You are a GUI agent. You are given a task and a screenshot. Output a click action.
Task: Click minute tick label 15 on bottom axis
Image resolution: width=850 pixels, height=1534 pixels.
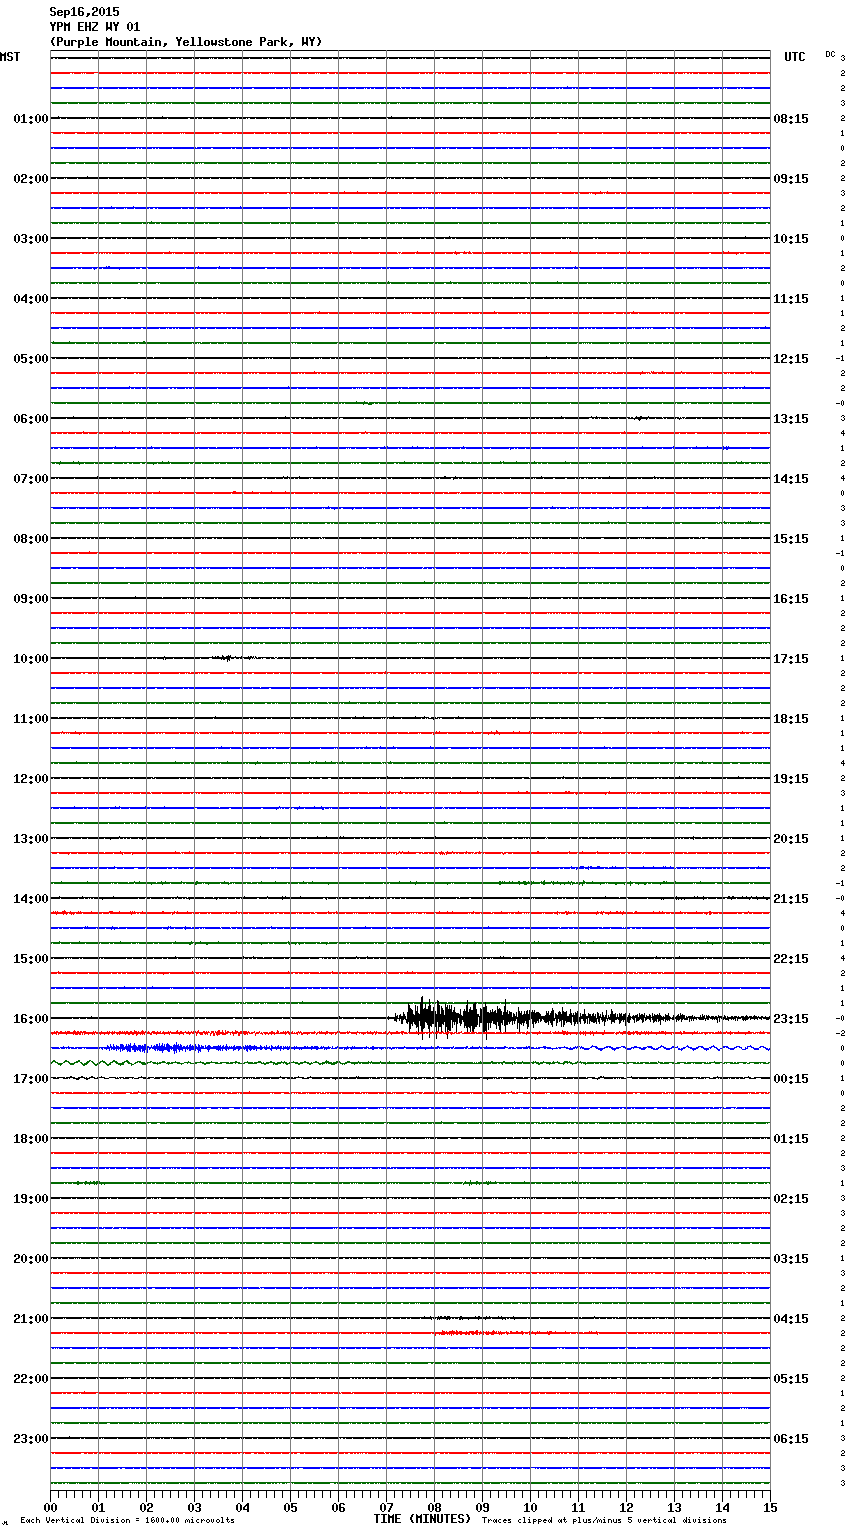point(770,1507)
